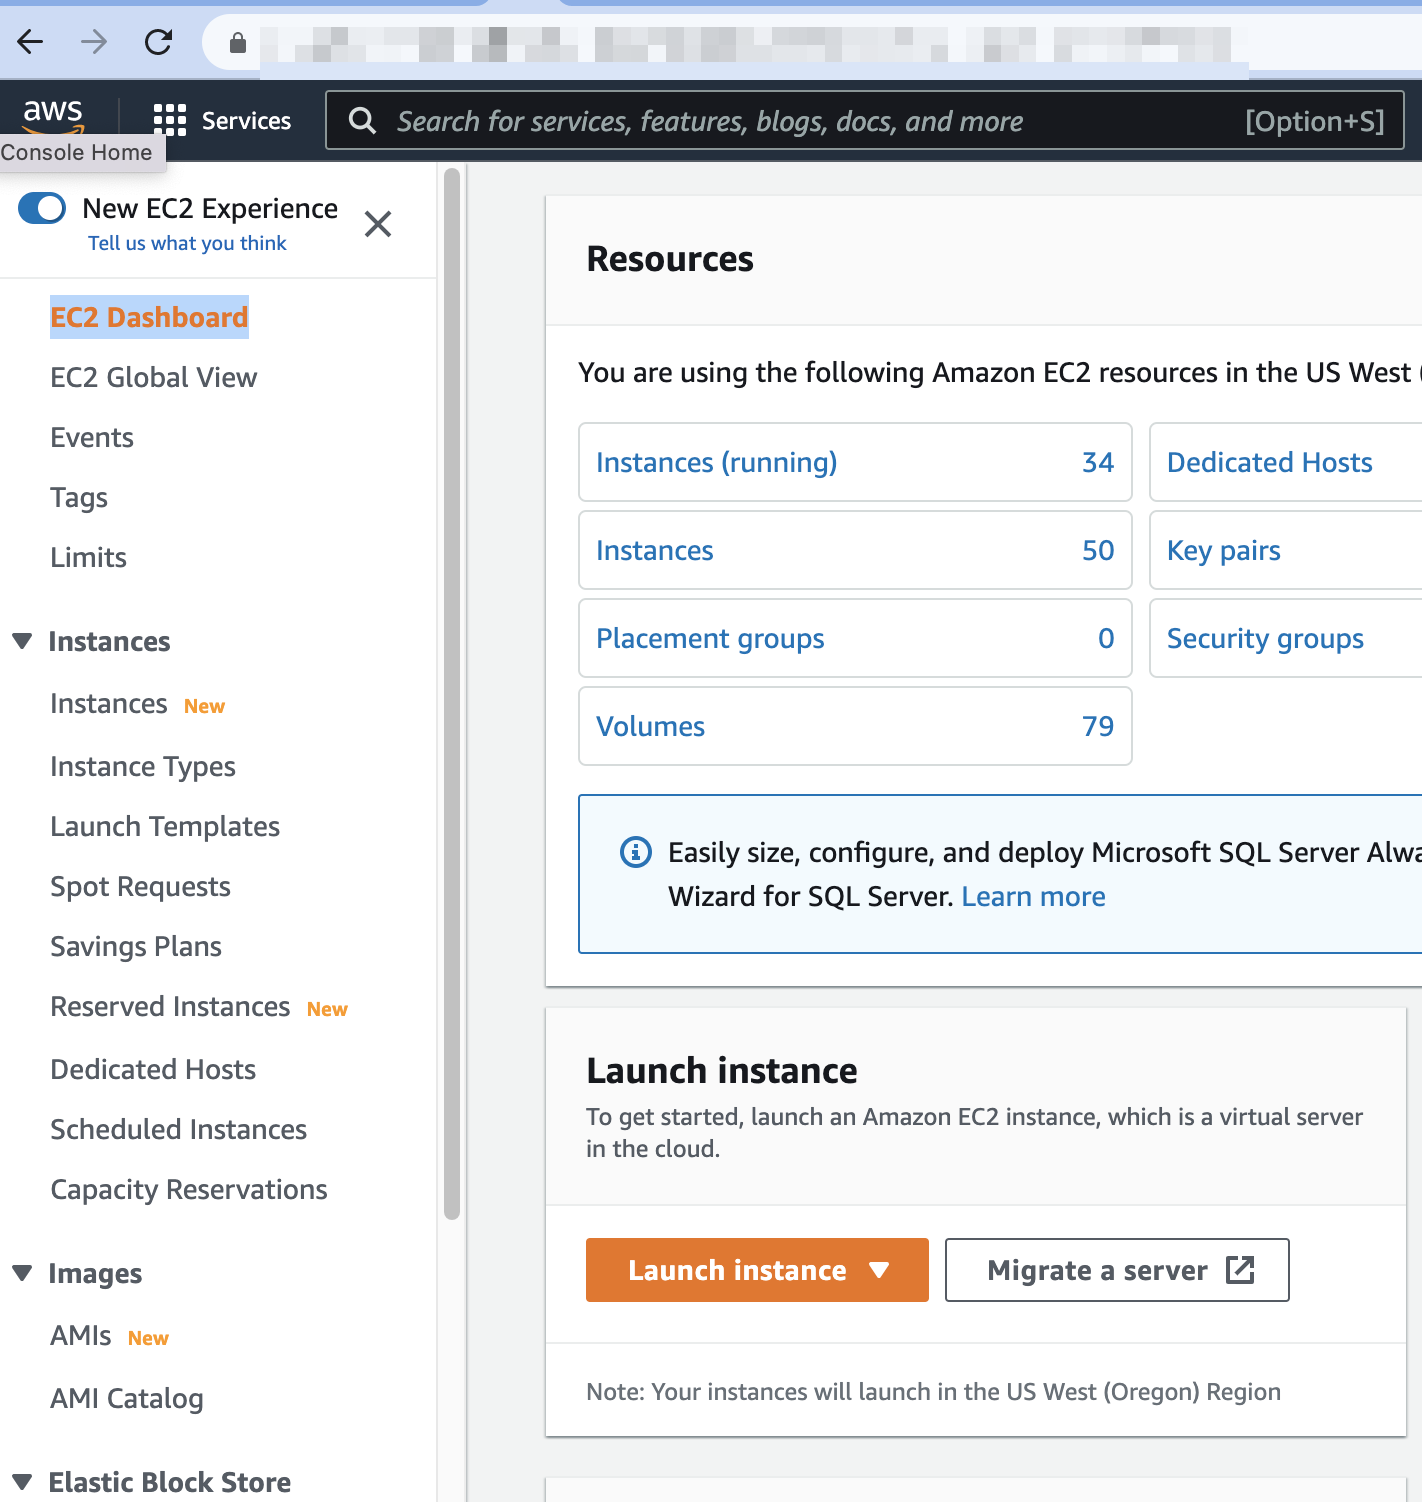
Task: Open Capacity Reservations in sidebar
Action: 189,1189
